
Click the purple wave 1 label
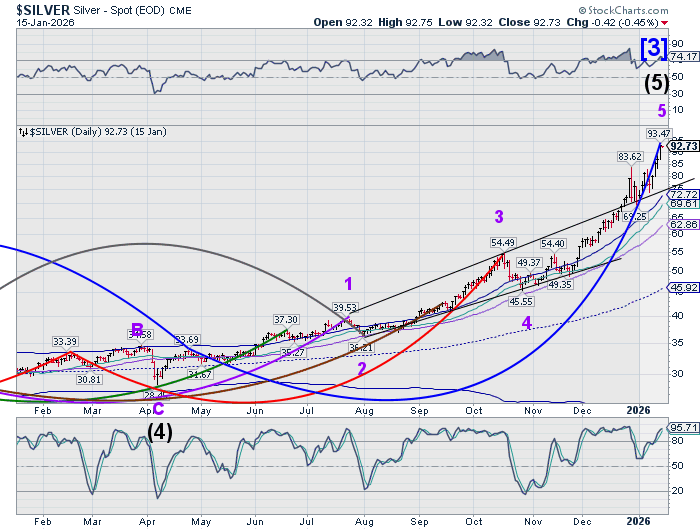pyautogui.click(x=349, y=283)
